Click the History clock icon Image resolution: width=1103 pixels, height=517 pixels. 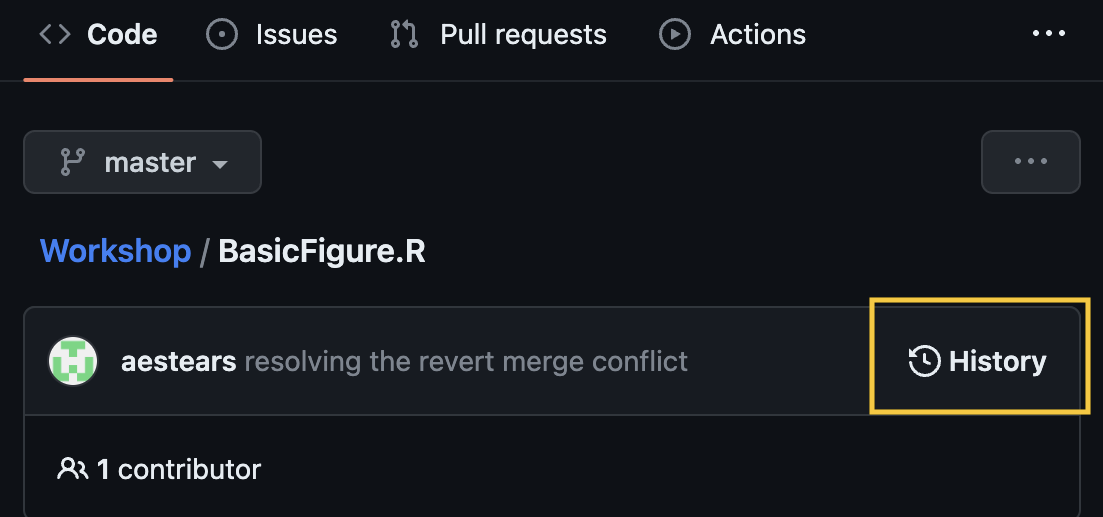click(924, 361)
